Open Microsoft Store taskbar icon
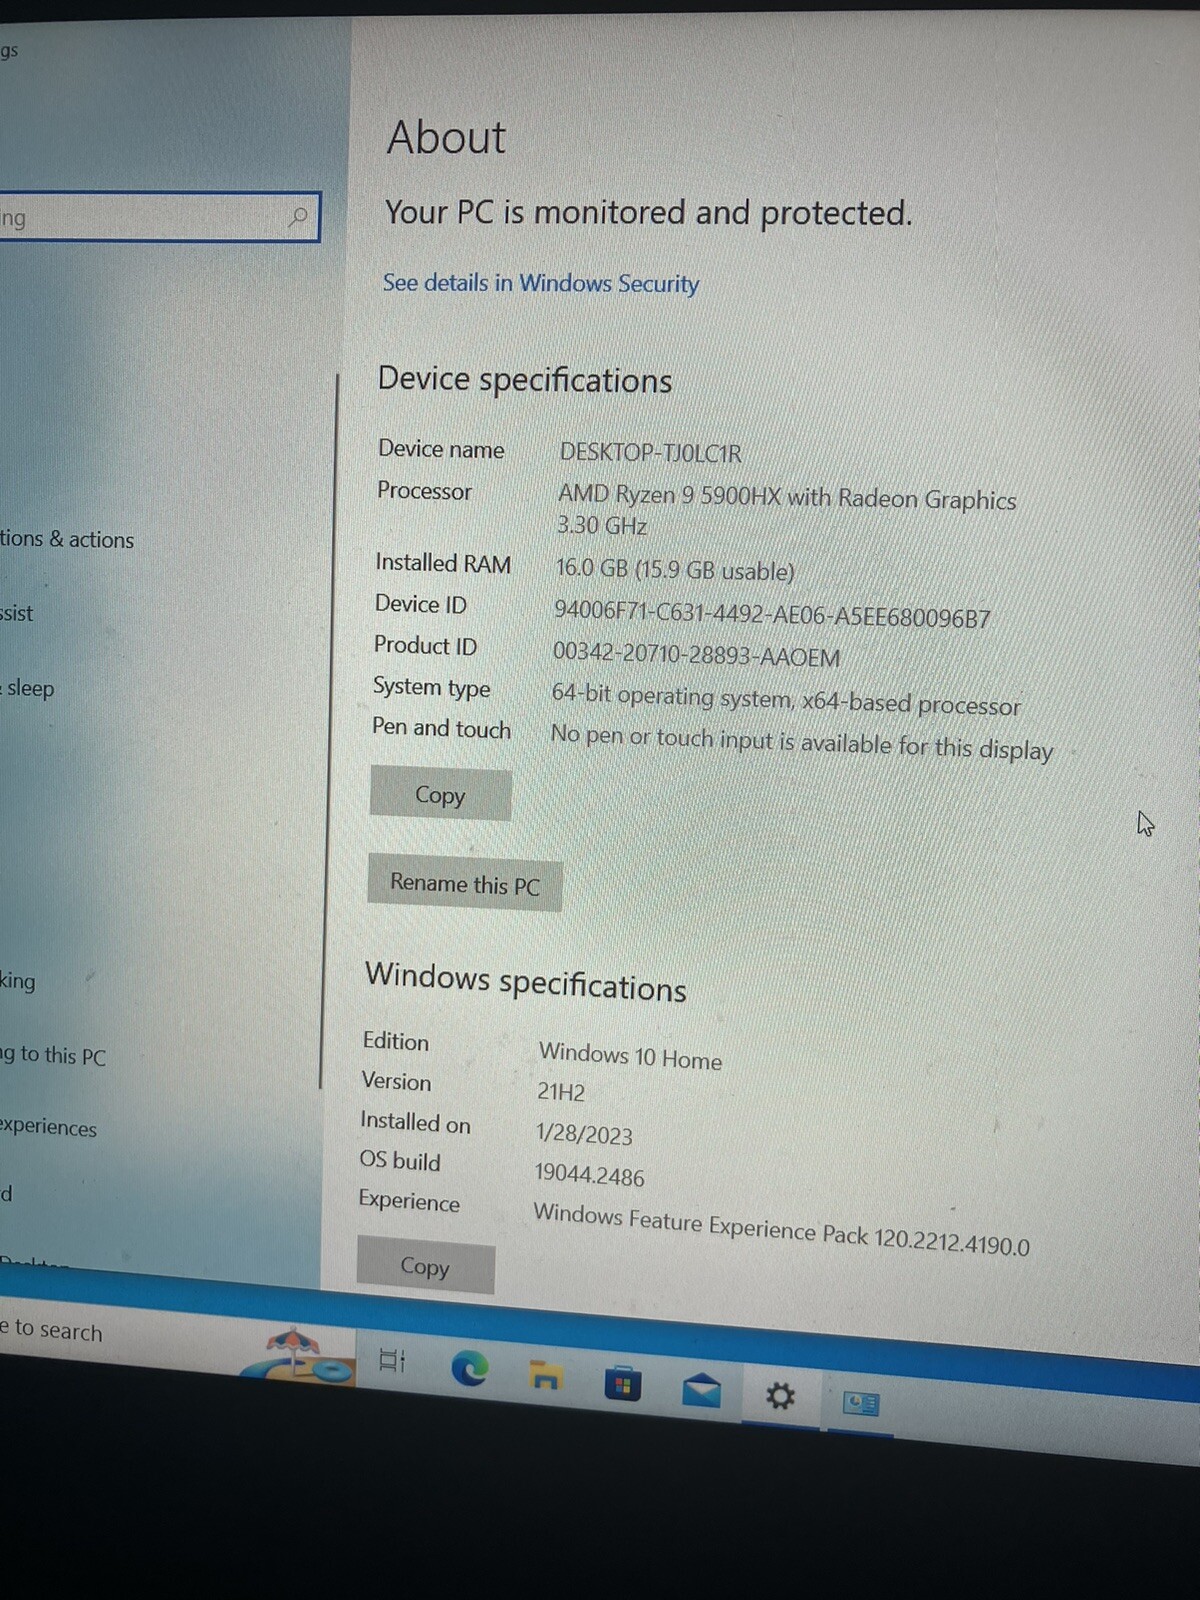This screenshot has height=1600, width=1200. click(622, 1384)
